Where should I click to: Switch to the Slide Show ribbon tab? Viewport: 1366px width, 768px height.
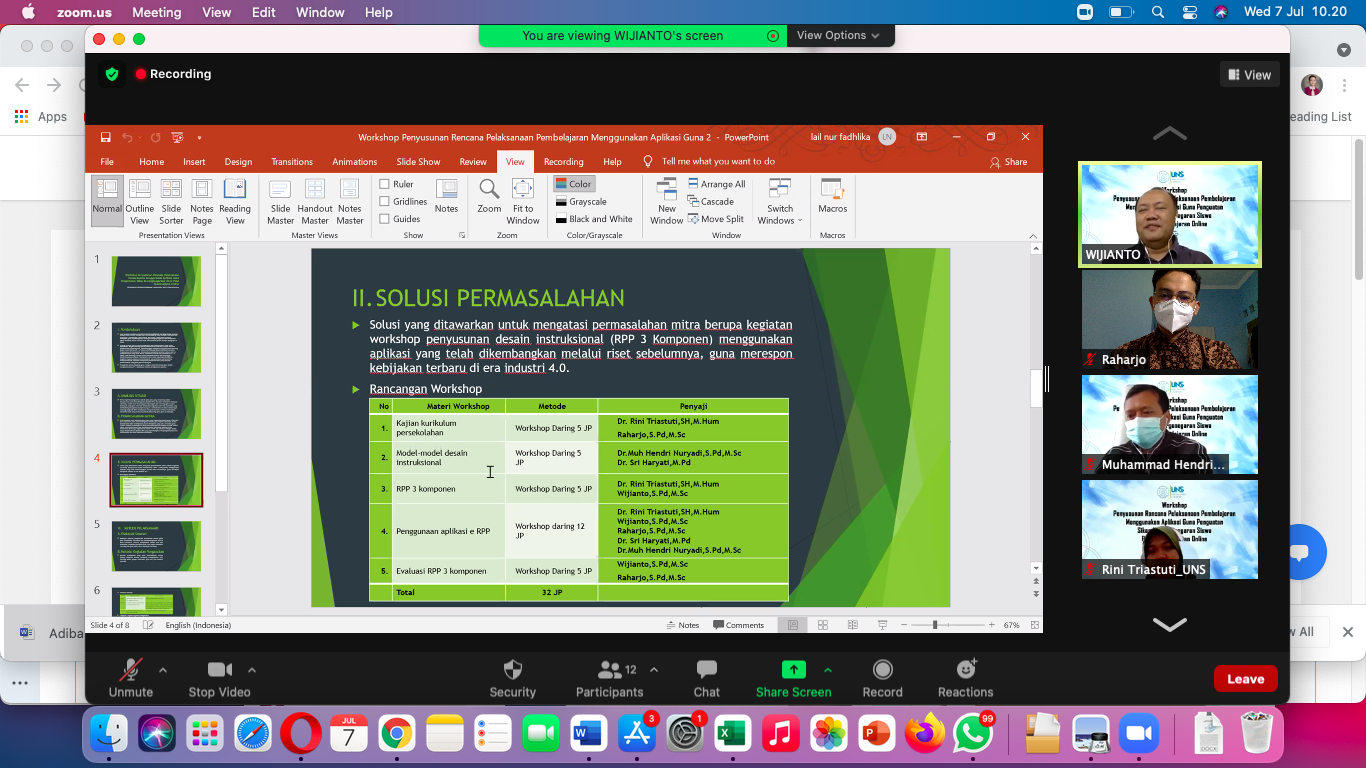(418, 161)
